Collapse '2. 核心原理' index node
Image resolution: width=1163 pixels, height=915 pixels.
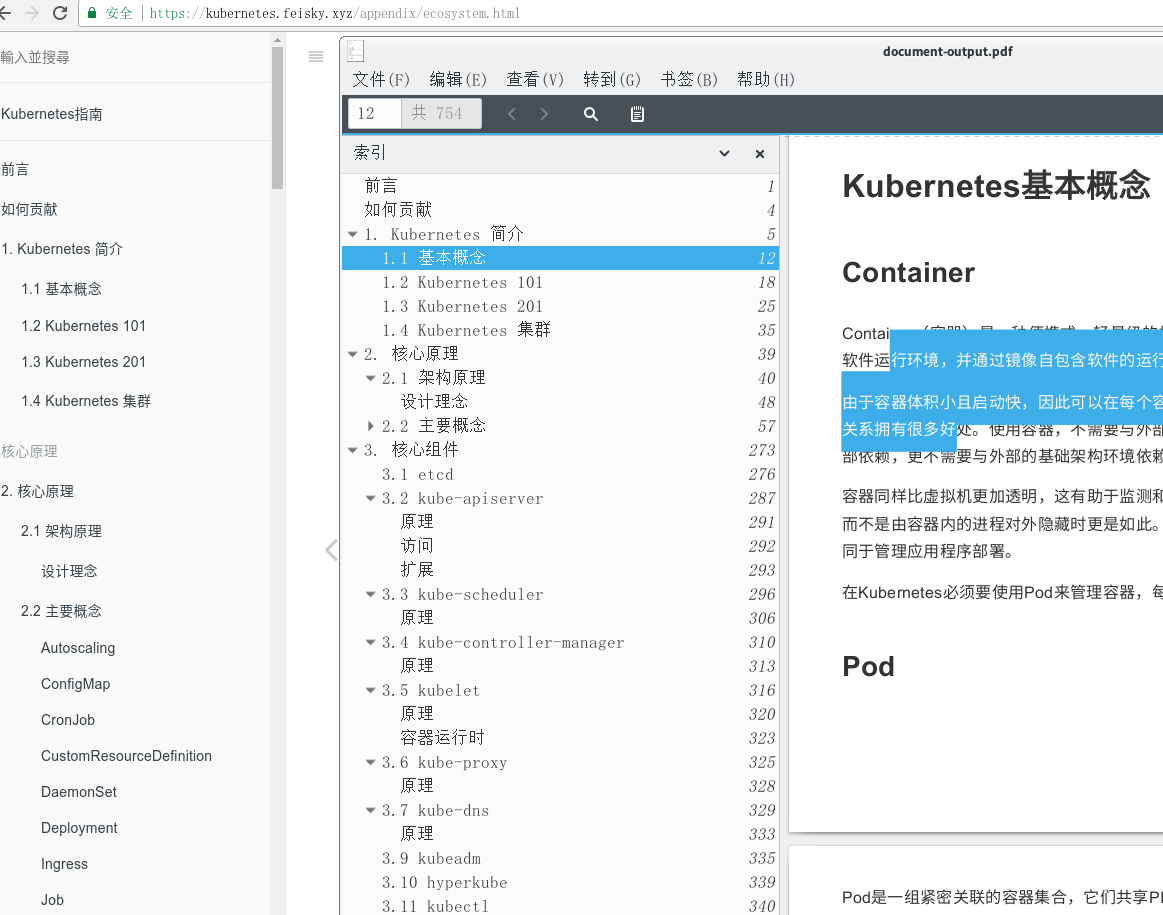pos(353,354)
